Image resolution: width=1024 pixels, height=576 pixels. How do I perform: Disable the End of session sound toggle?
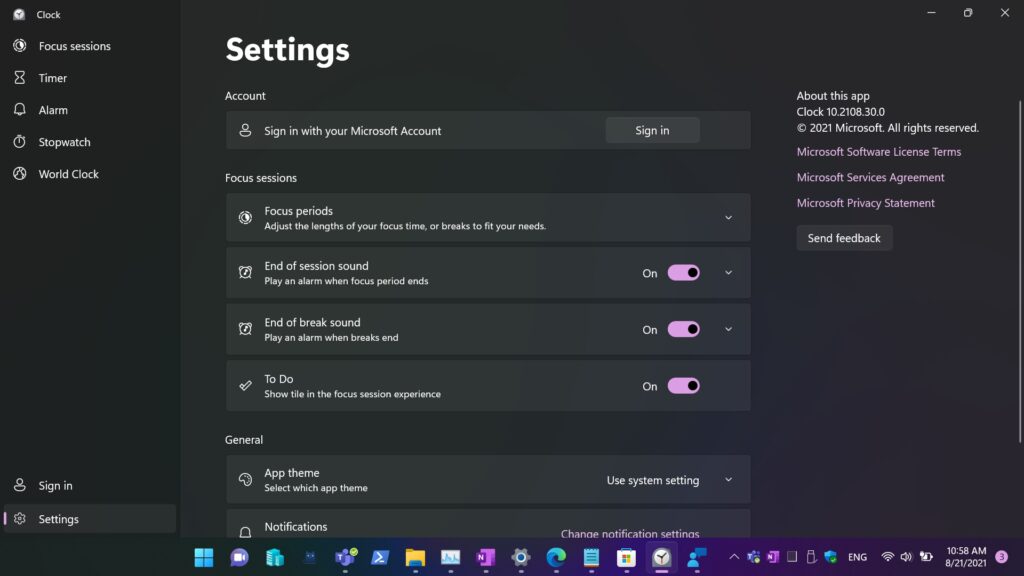coord(683,273)
